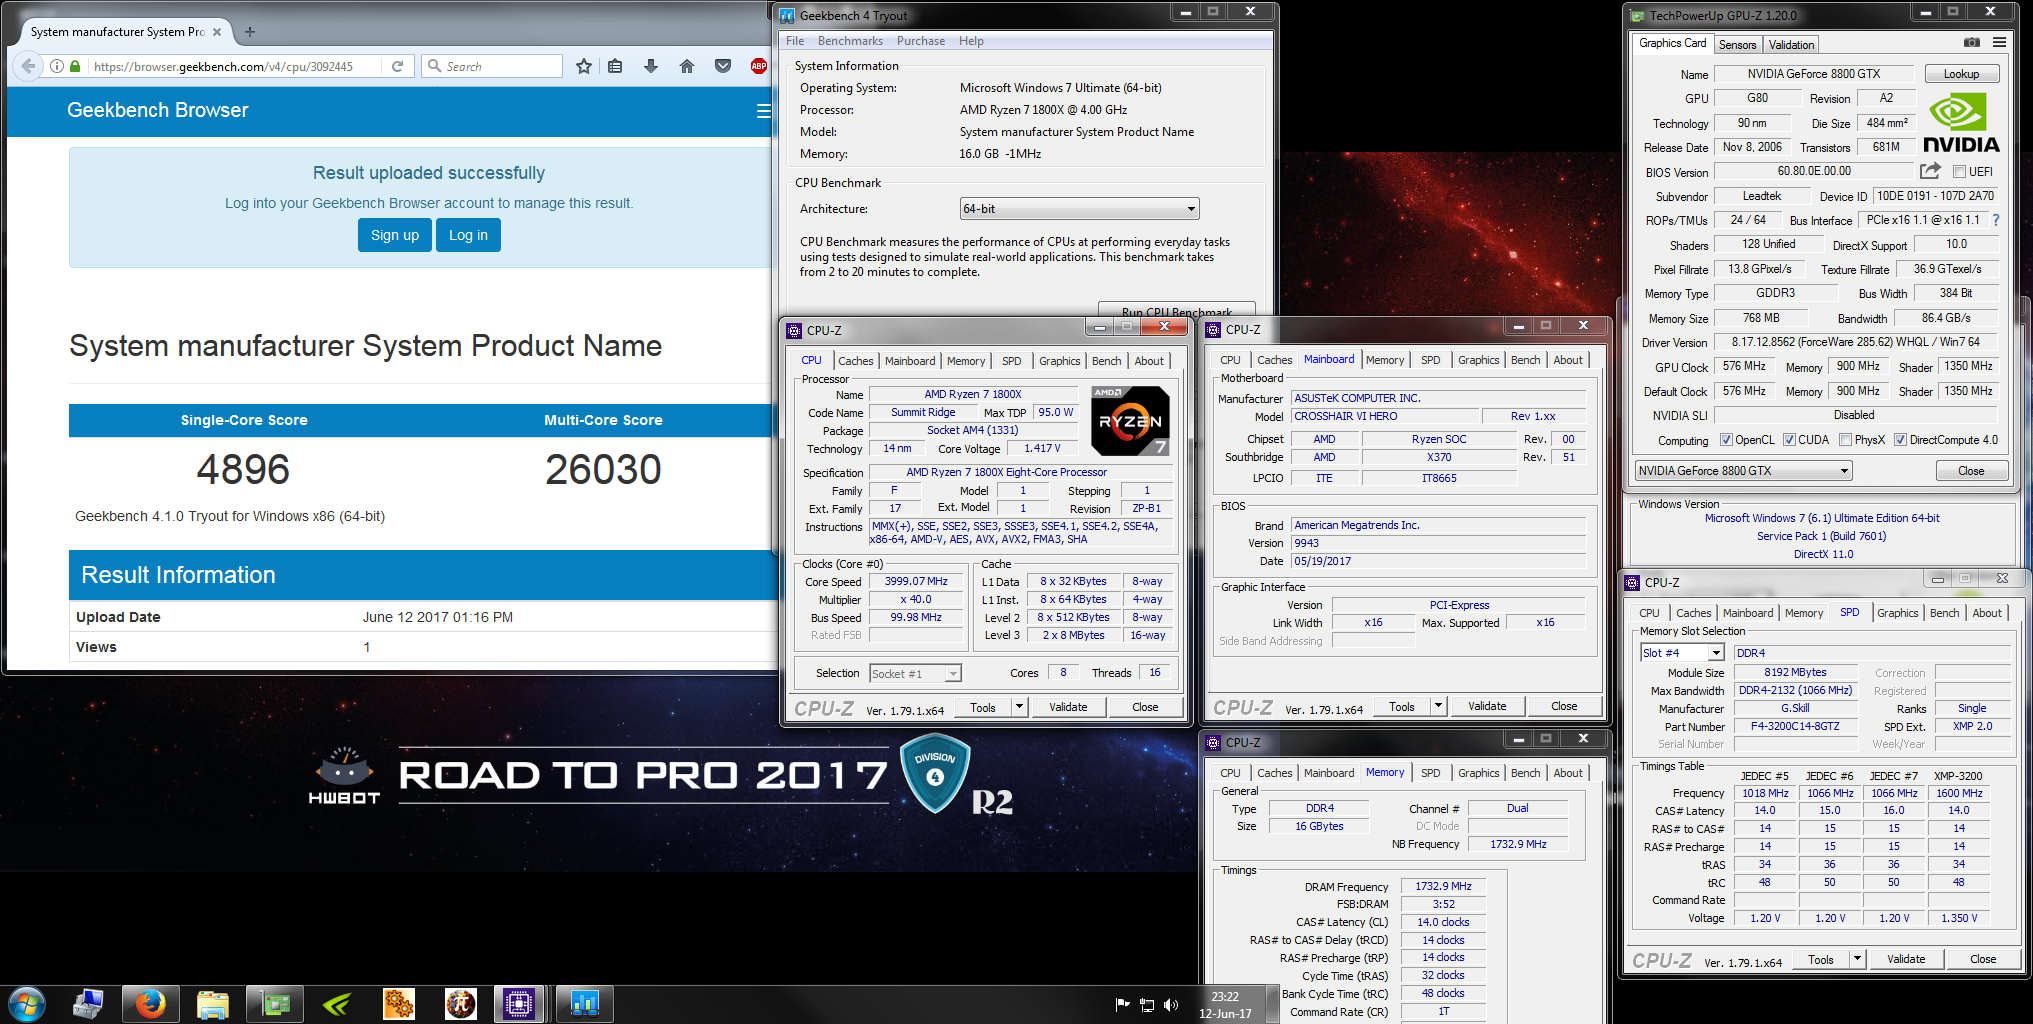Reload the Geekbench page with the refresh icon
2033x1024 pixels.
[397, 66]
